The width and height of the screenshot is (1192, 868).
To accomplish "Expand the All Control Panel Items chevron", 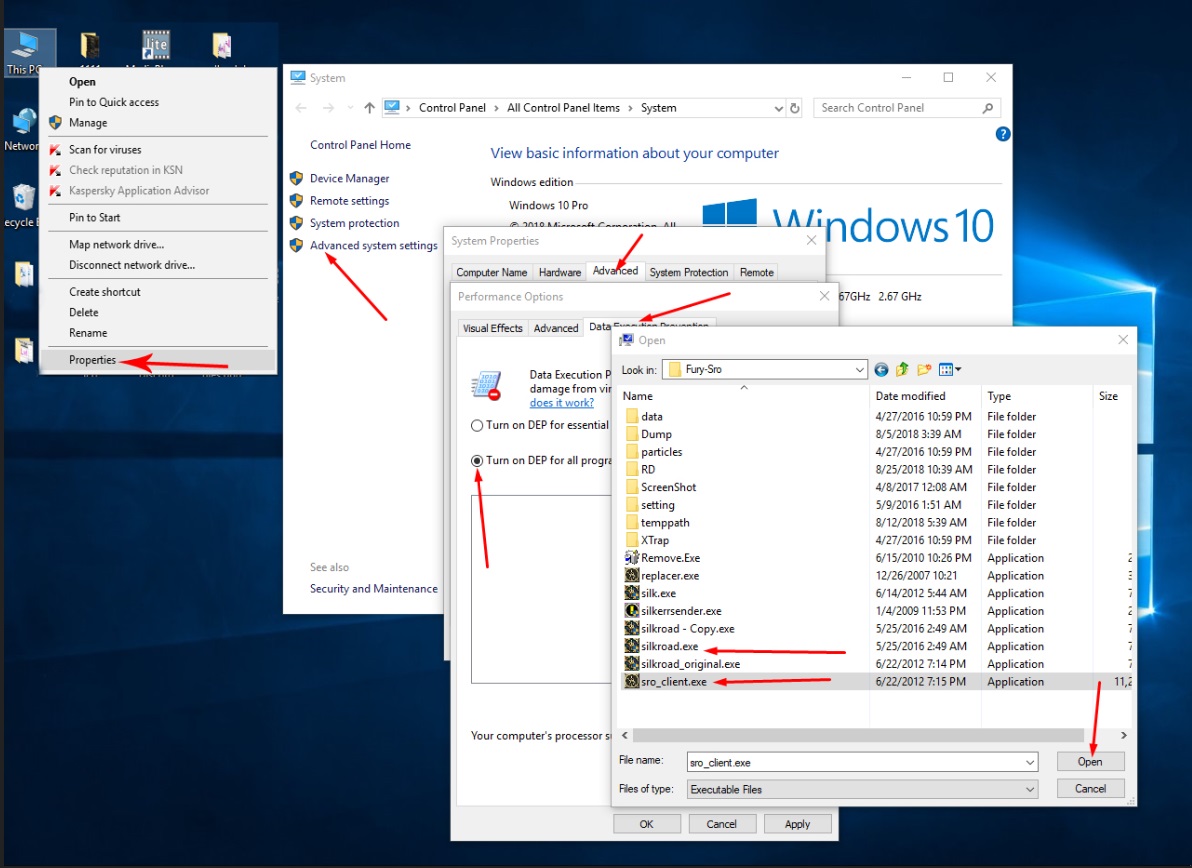I will click(x=630, y=108).
